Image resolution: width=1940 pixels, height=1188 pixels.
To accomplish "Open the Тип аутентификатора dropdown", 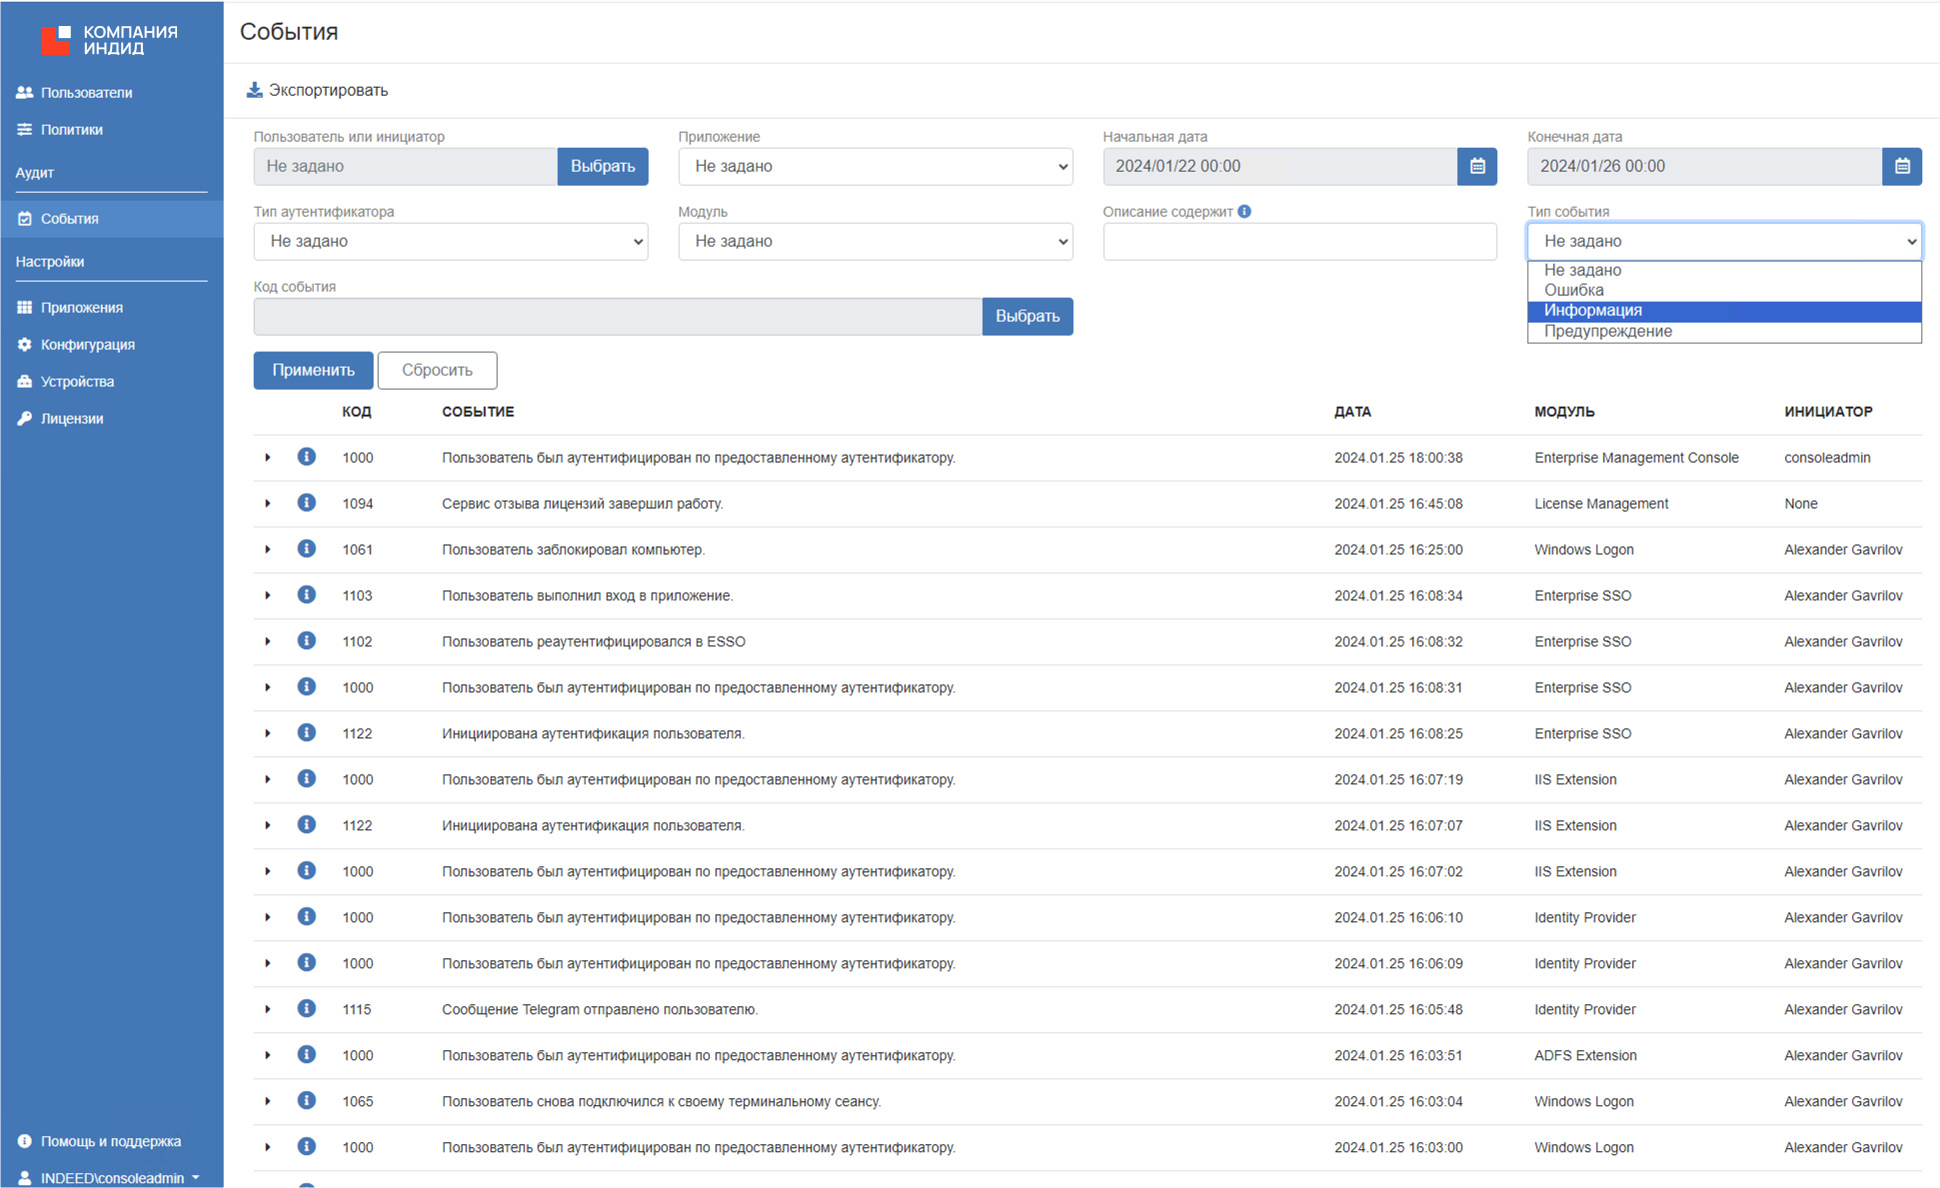I will (450, 241).
